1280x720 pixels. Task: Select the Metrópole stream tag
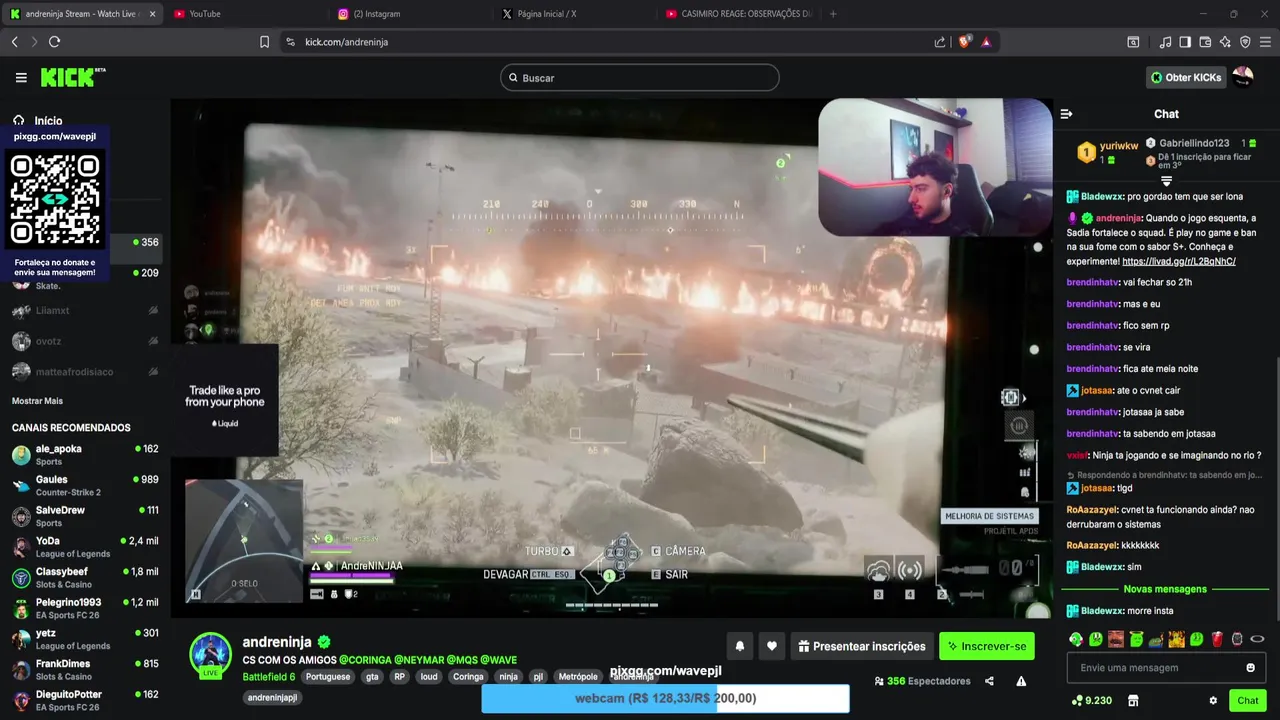coord(578,677)
